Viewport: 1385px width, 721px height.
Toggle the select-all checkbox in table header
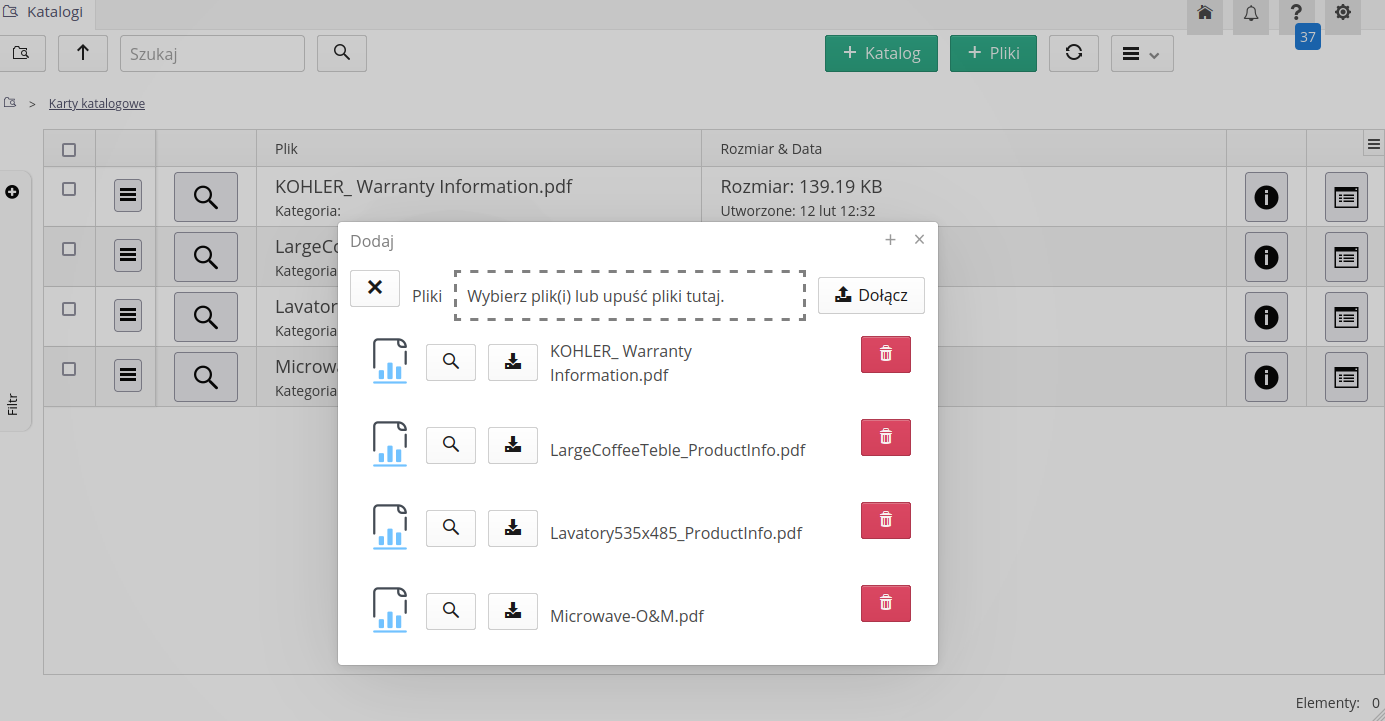pyautogui.click(x=69, y=150)
